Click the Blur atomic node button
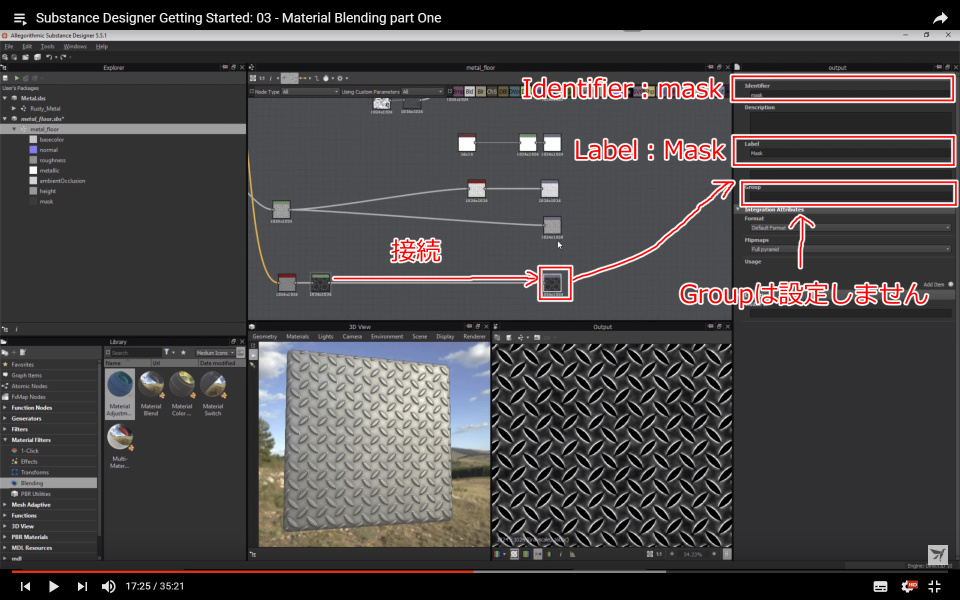 click(481, 92)
